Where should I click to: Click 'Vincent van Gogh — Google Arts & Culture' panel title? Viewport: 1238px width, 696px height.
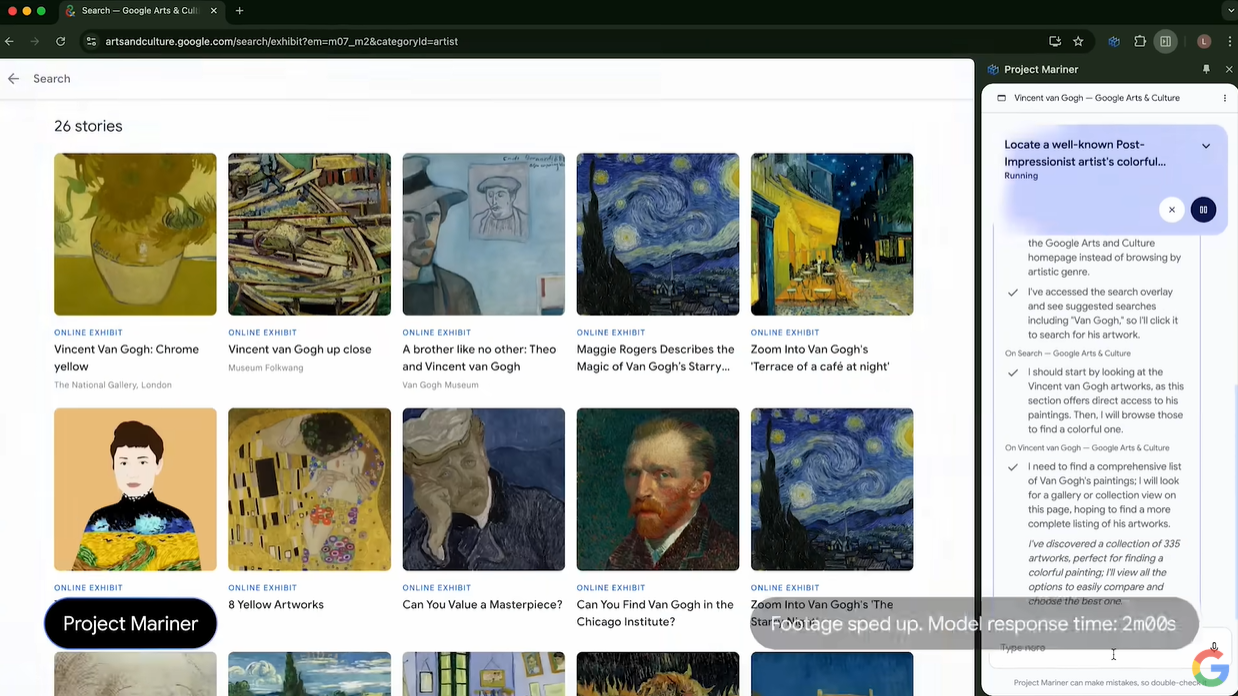coord(1097,98)
